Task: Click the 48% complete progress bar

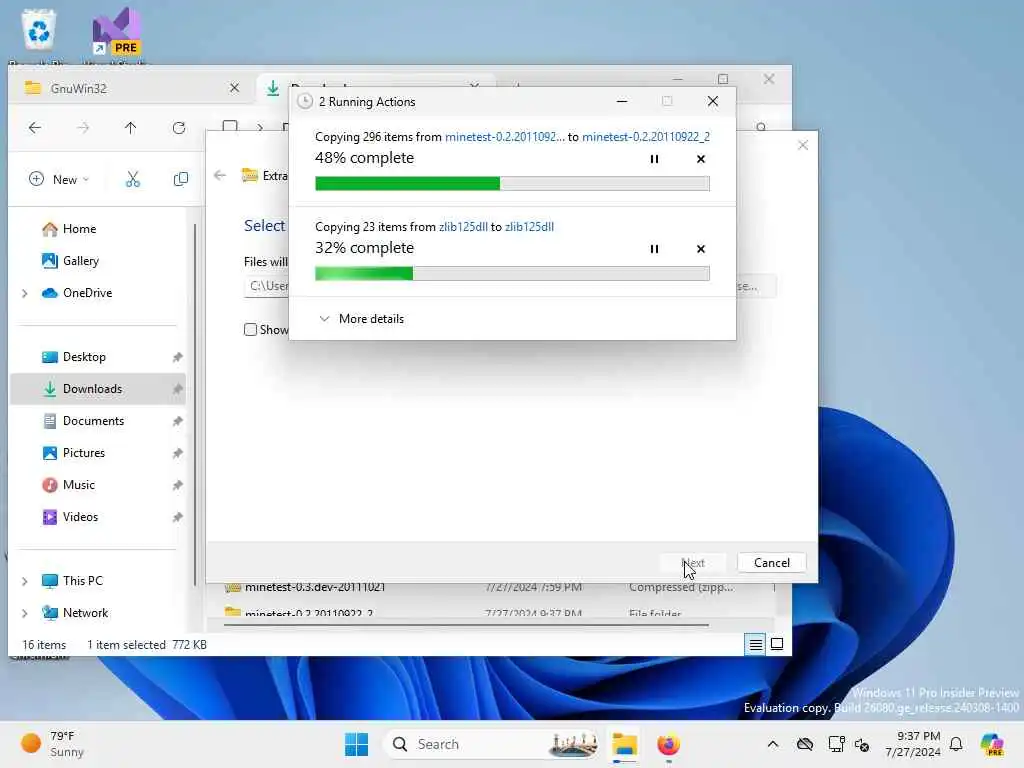Action: pos(512,184)
